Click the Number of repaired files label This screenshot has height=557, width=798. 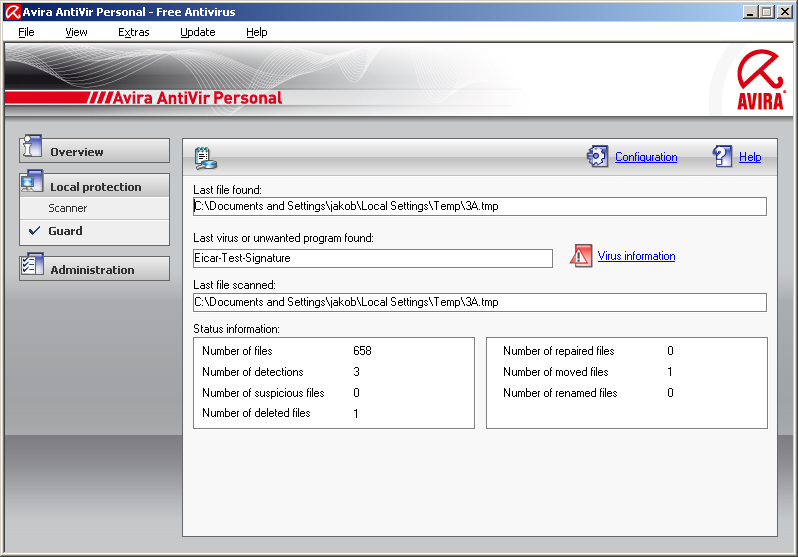(558, 351)
